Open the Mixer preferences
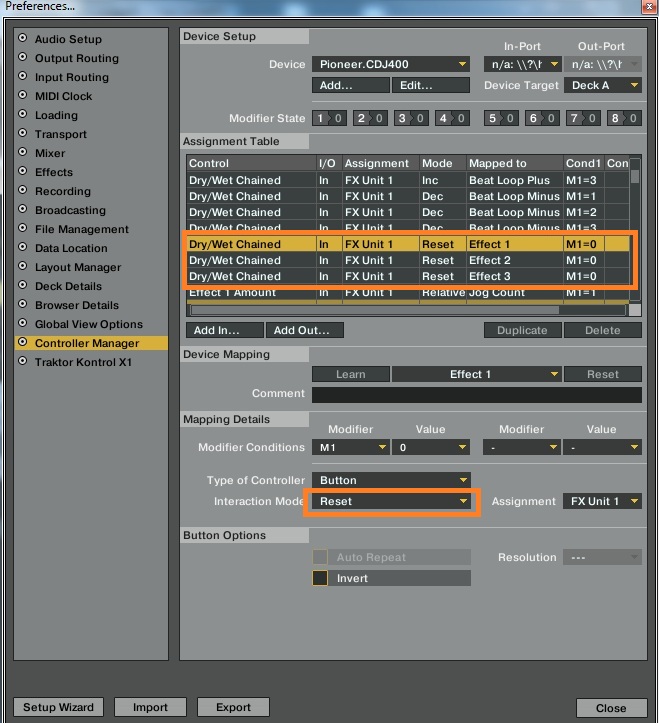The height and width of the screenshot is (723, 659). coord(50,153)
